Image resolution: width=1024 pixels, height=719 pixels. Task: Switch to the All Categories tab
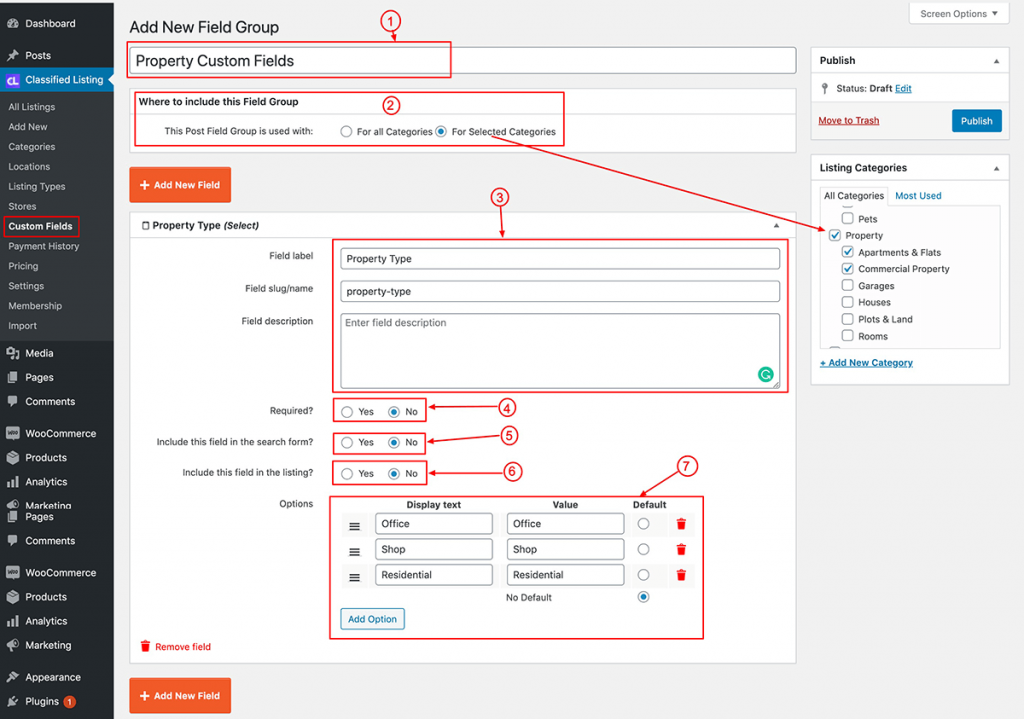[x=854, y=196]
